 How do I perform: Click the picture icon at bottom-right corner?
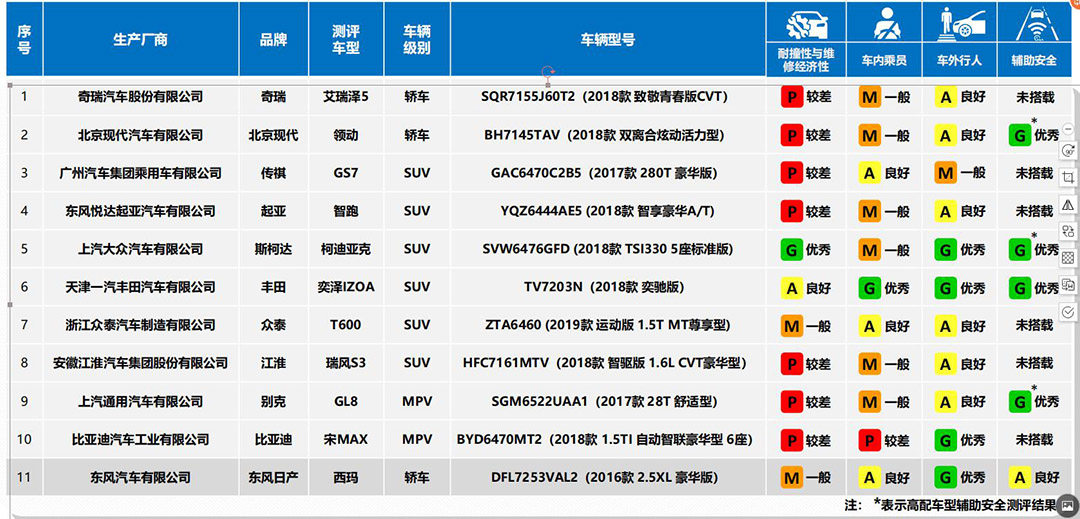point(1067,507)
